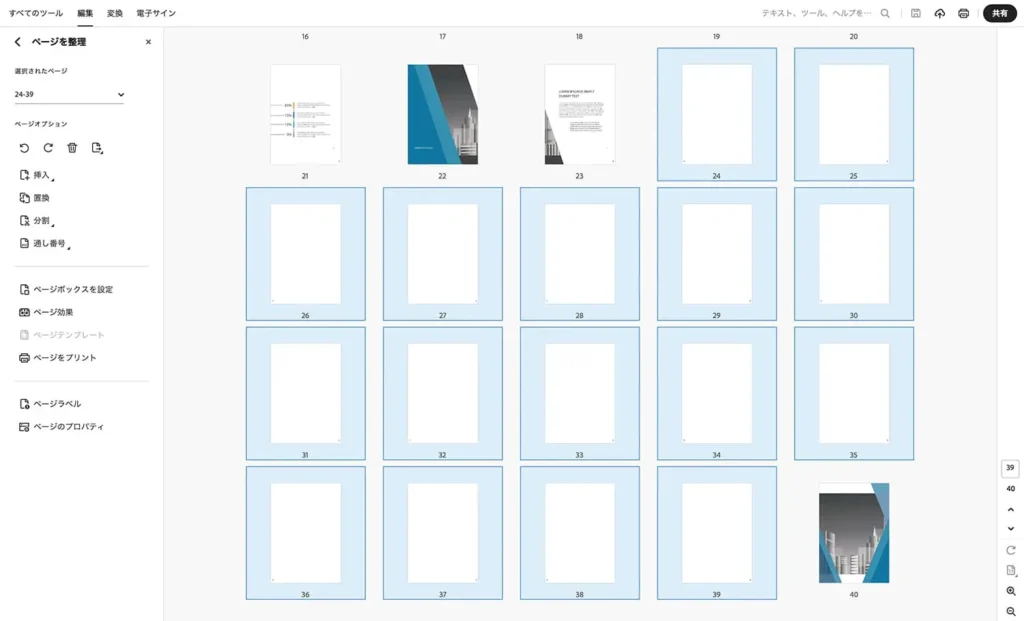1024x621 pixels.
Task: Switch to the 変換 tab
Action: (115, 13)
